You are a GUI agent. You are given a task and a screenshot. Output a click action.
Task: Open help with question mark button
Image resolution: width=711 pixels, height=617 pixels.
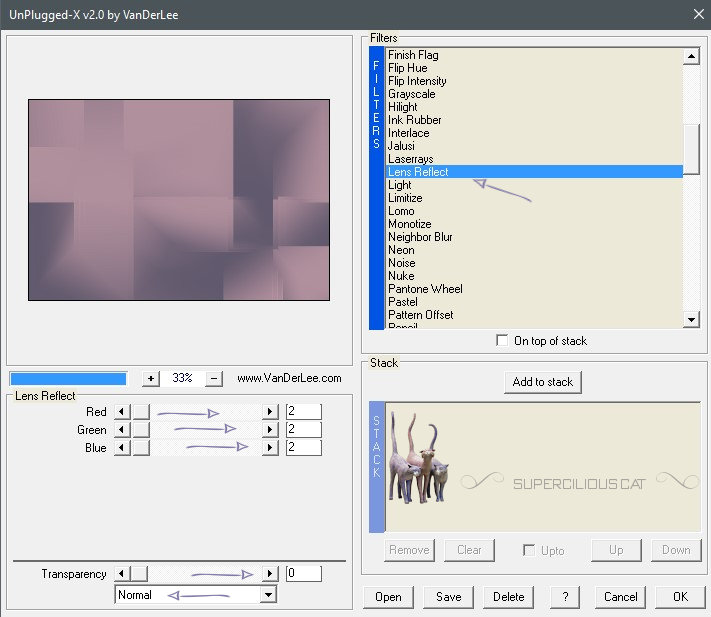[565, 597]
